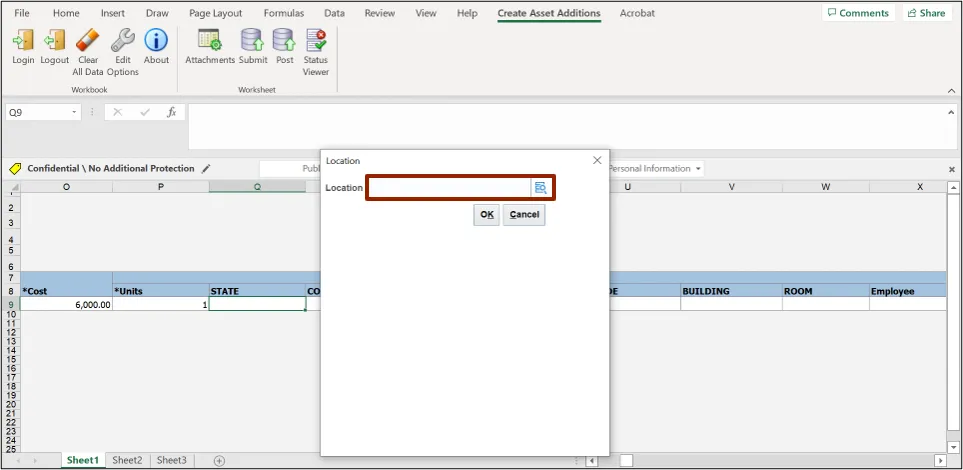Click the Confidential sensitivity tag icon
This screenshot has width=963, height=470.
(x=15, y=168)
